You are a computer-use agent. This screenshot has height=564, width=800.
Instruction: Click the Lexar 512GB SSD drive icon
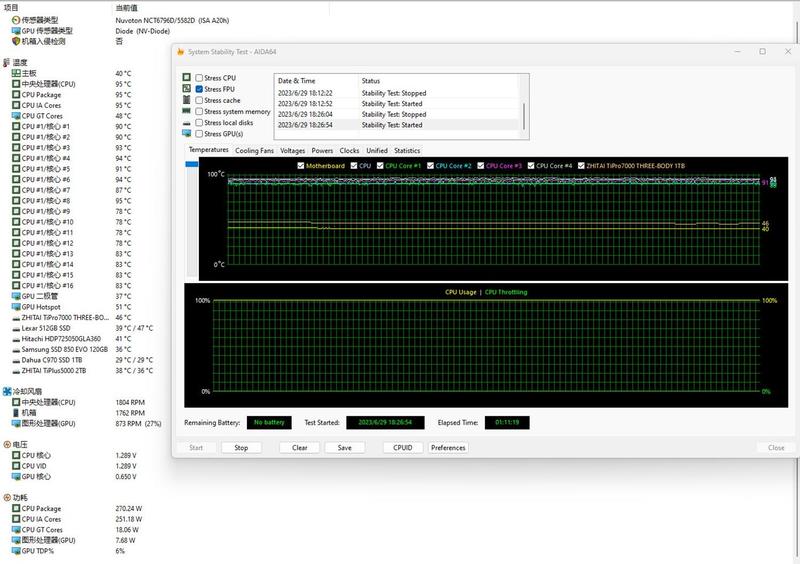pos(16,329)
